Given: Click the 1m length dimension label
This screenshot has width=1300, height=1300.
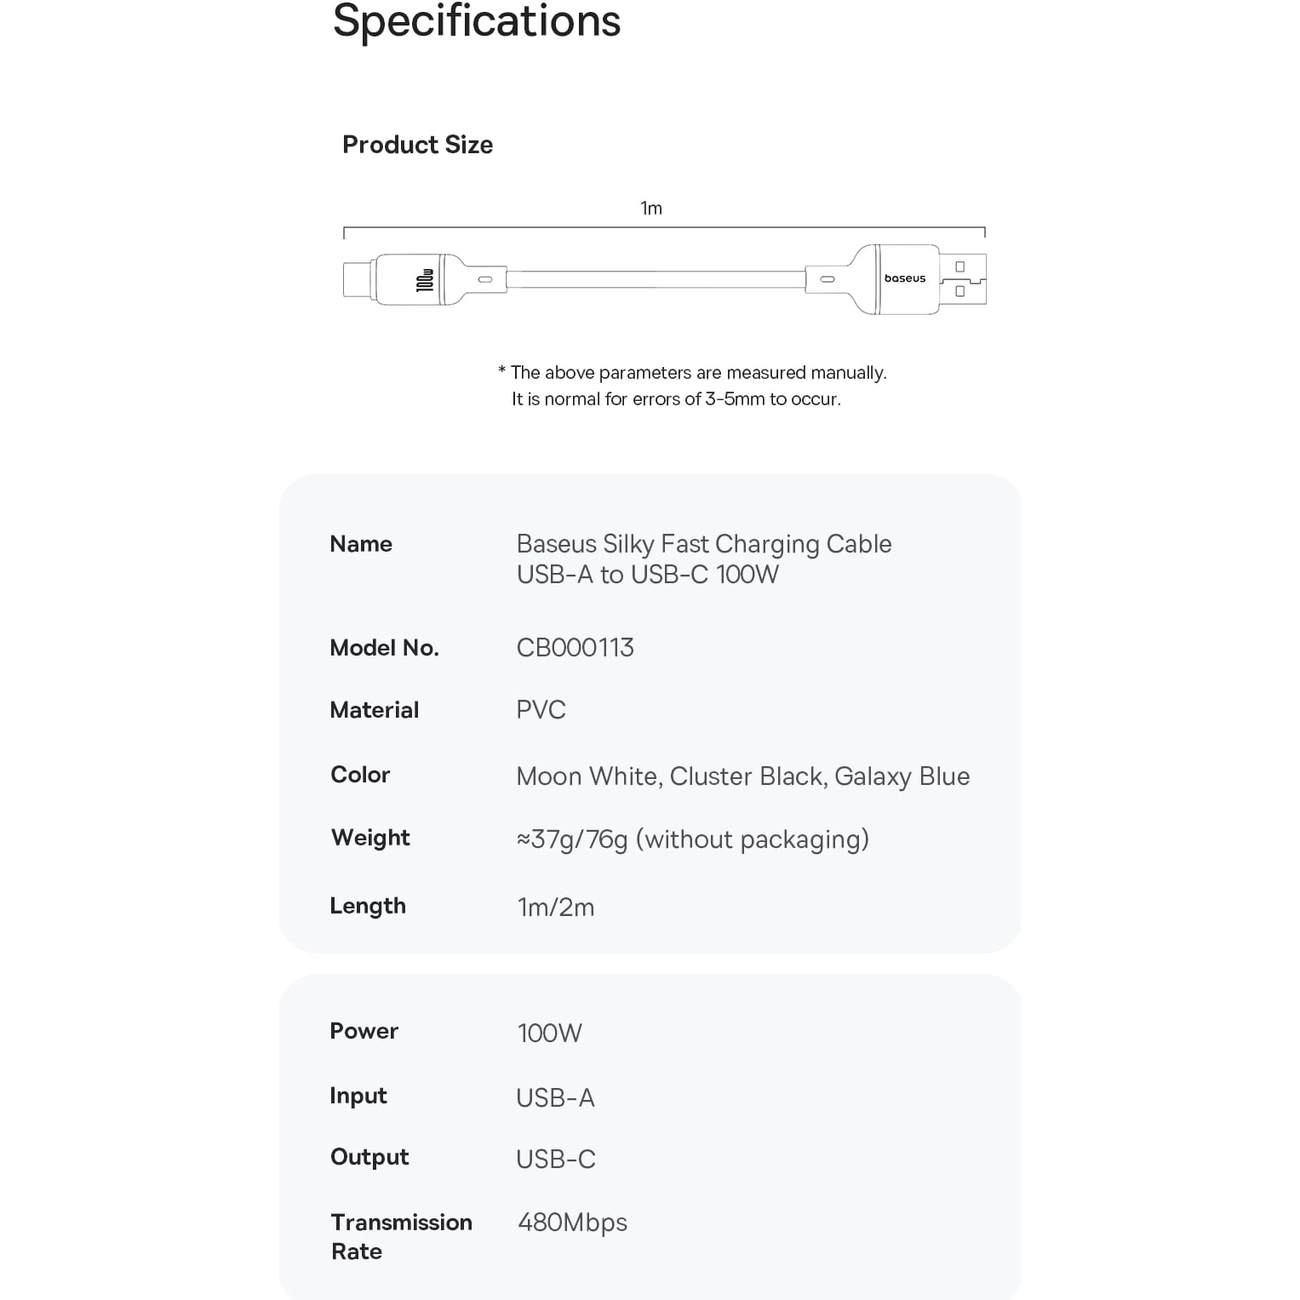Looking at the screenshot, I should point(651,208).
